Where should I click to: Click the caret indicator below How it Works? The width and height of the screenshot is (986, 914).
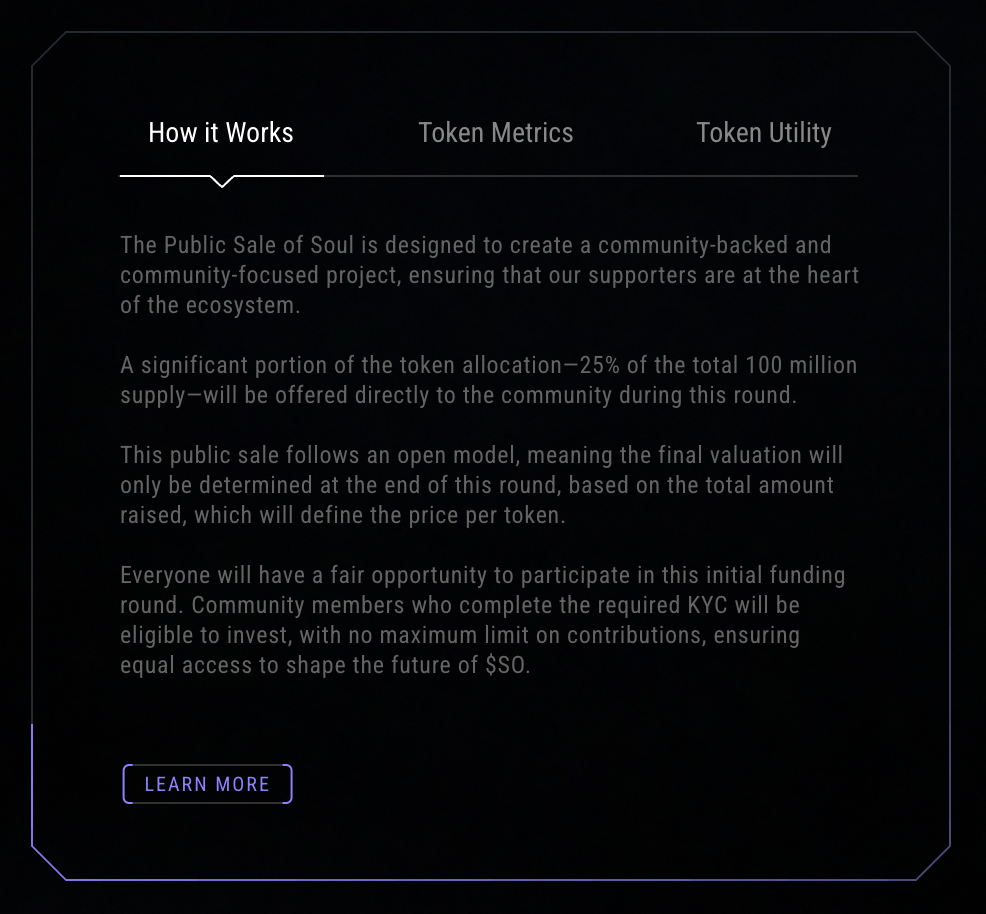tap(223, 182)
